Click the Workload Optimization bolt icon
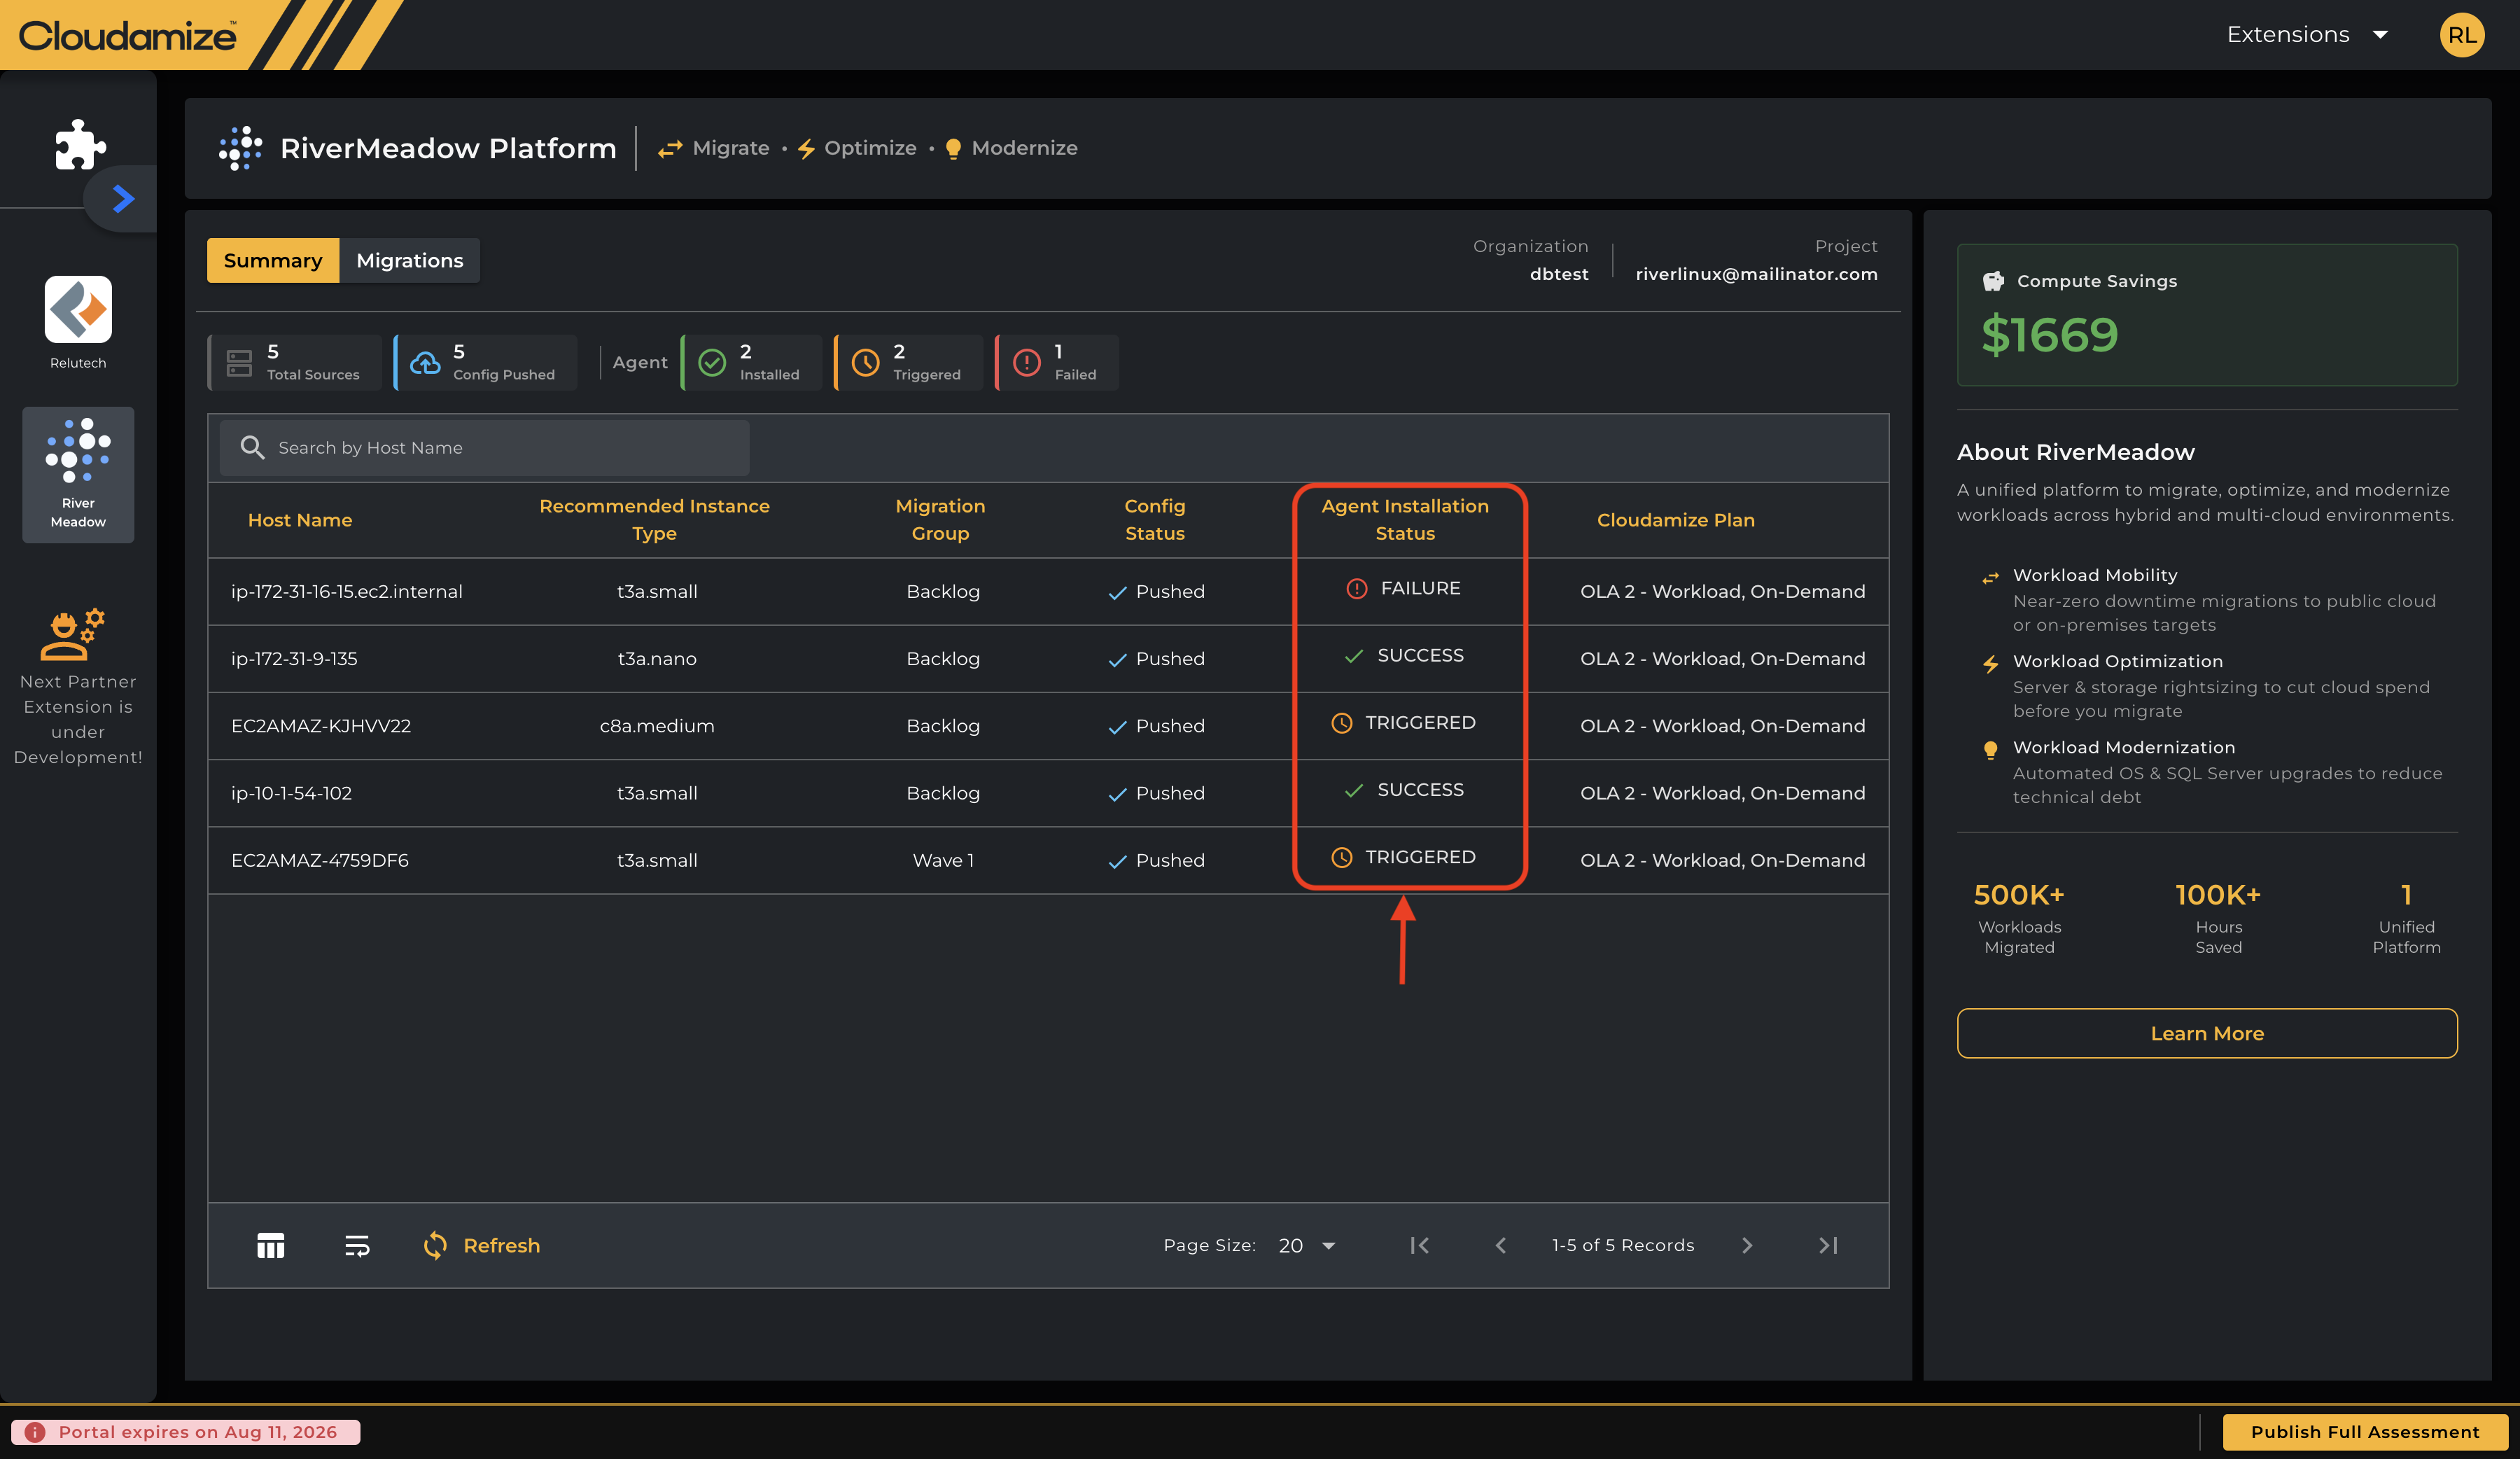This screenshot has height=1459, width=2520. (x=1991, y=664)
